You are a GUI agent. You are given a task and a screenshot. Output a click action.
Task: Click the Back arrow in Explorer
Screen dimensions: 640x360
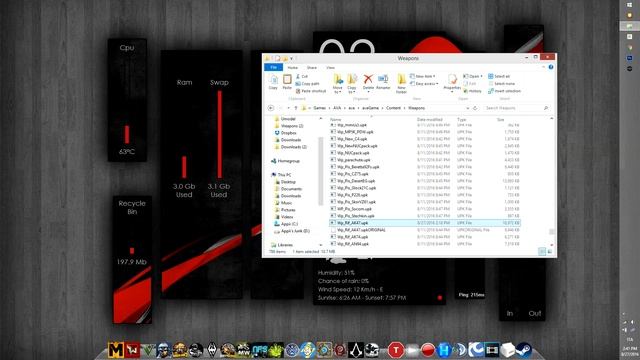point(271,108)
